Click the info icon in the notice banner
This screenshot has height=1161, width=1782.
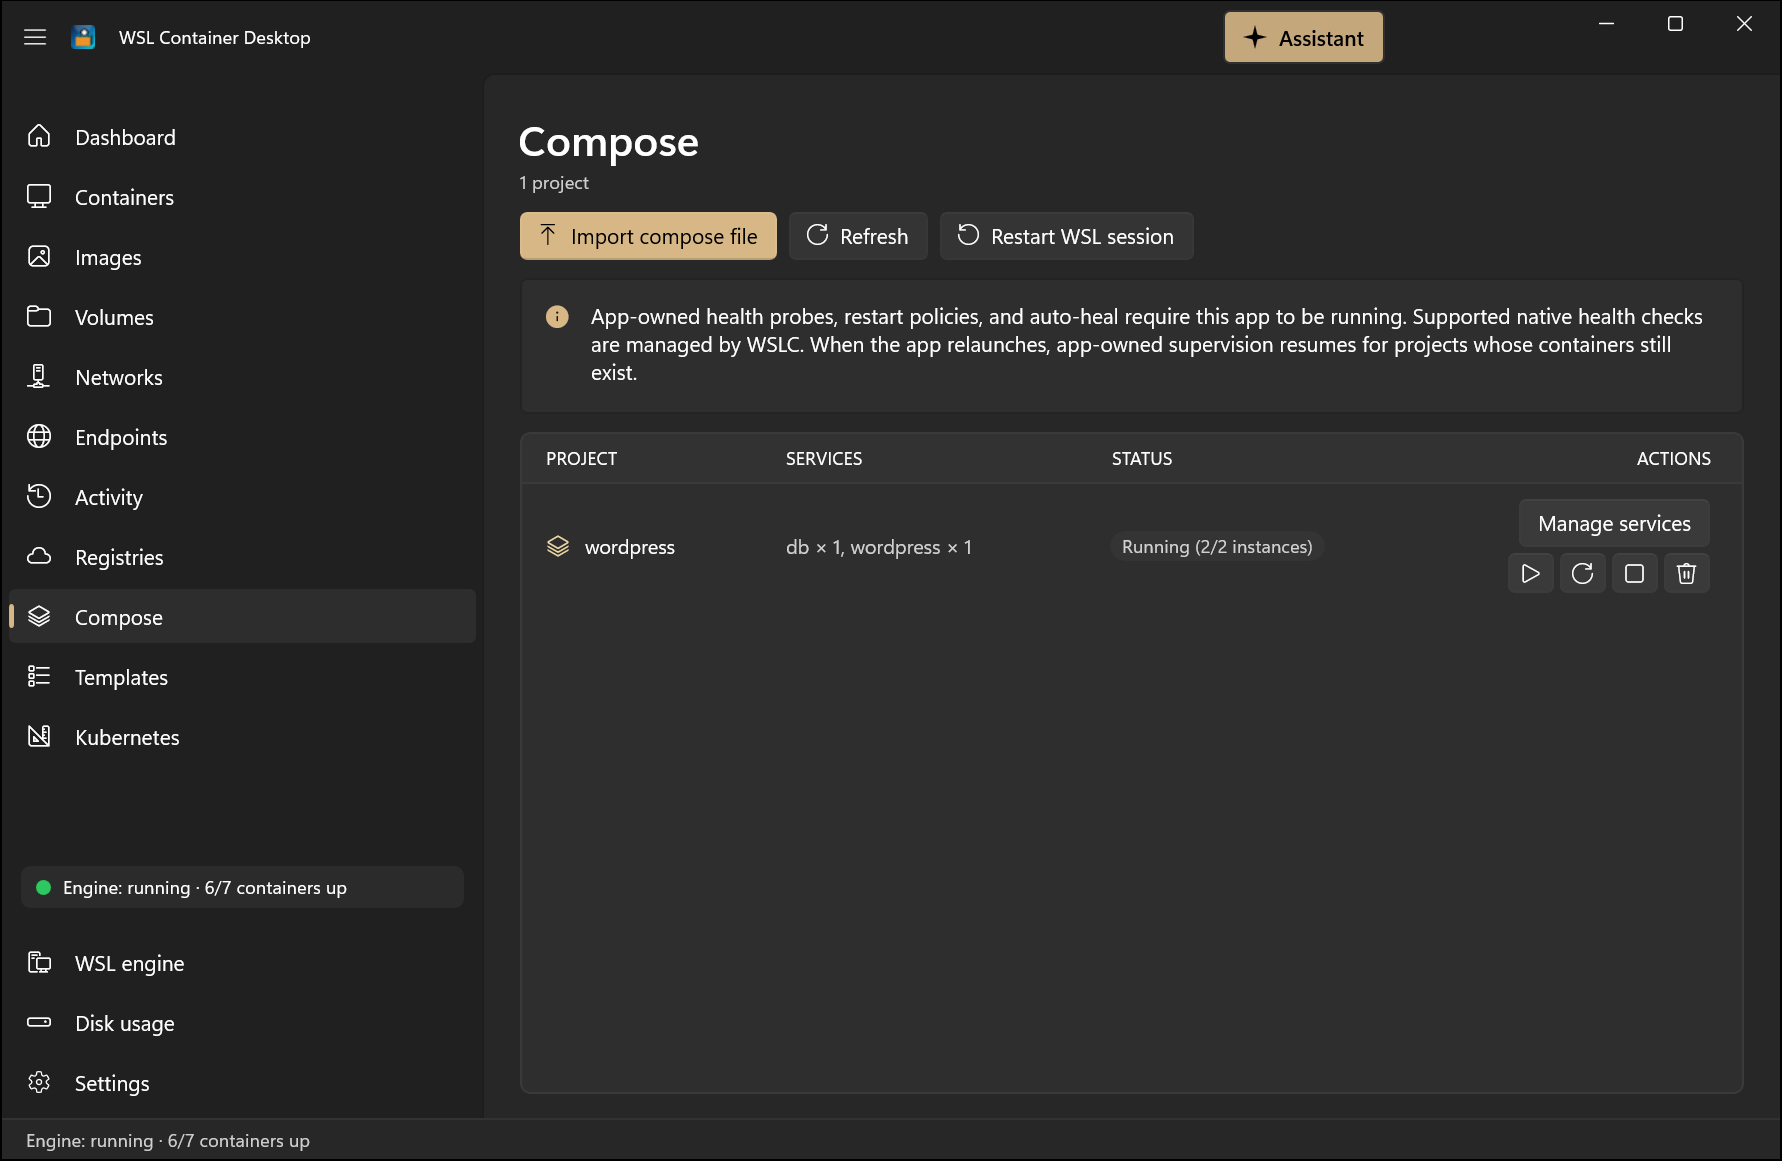(557, 317)
